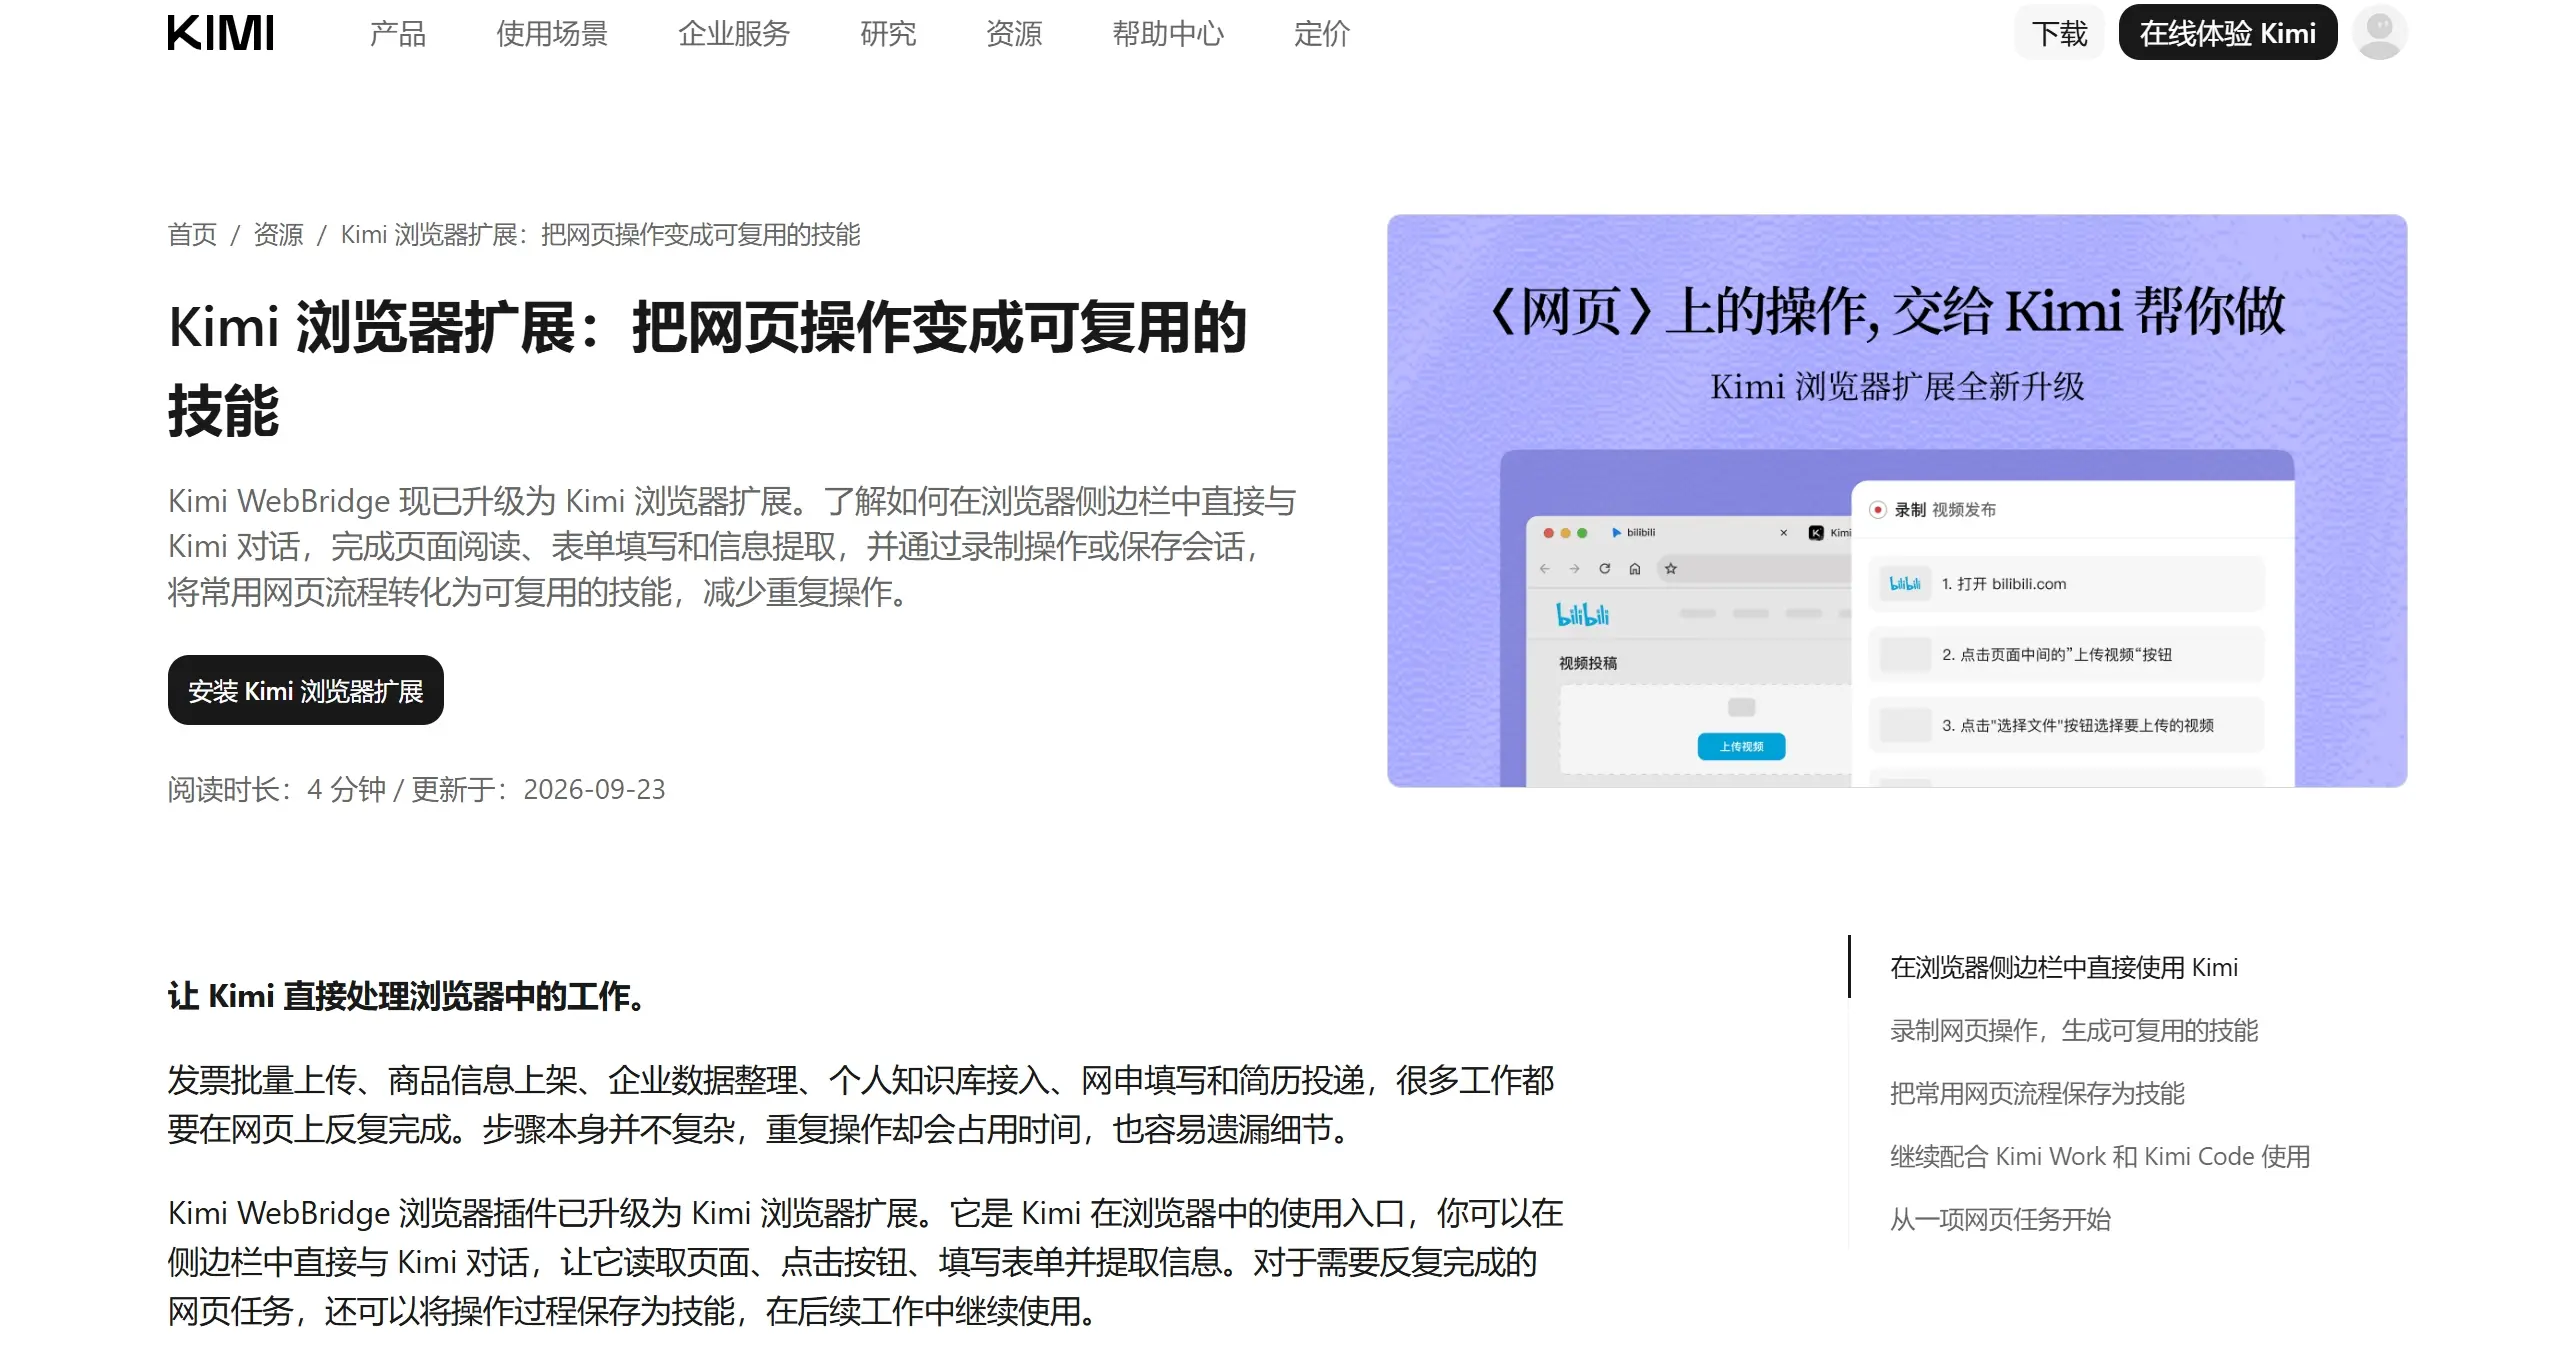The image size is (2568, 1366).
Task: Jump to 录制网页操作，生成可复用的技能 section
Action: (x=2074, y=1030)
